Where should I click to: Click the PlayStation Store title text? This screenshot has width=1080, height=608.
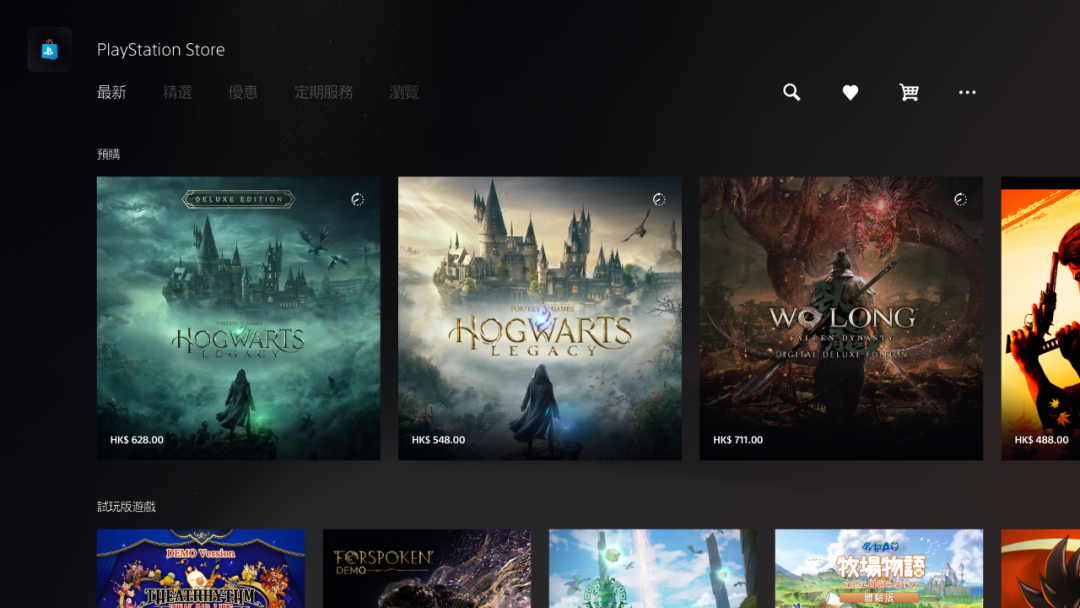pyautogui.click(x=160, y=50)
